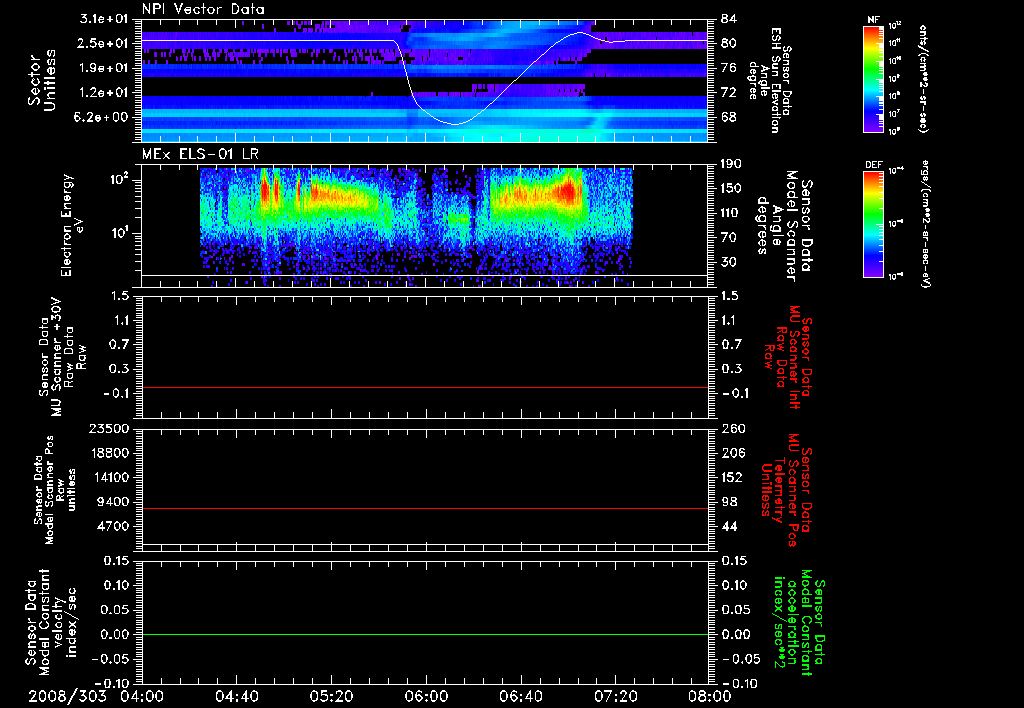Click the '3.1e+01' sector tick value
Viewport: 1024px width, 708px height.
click(103, 19)
